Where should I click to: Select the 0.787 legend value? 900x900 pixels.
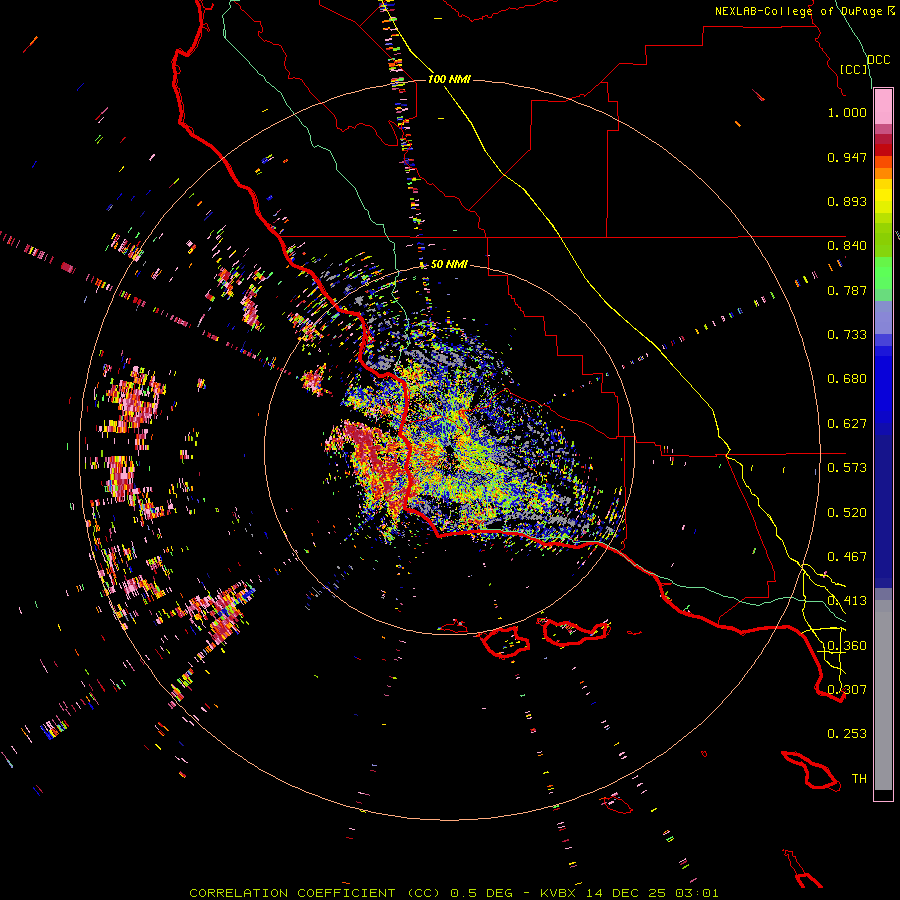(847, 290)
